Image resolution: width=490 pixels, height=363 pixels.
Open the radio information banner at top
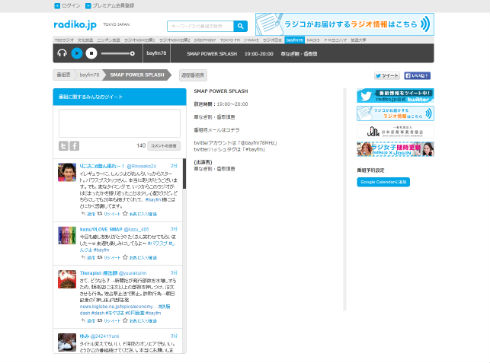coord(345,24)
